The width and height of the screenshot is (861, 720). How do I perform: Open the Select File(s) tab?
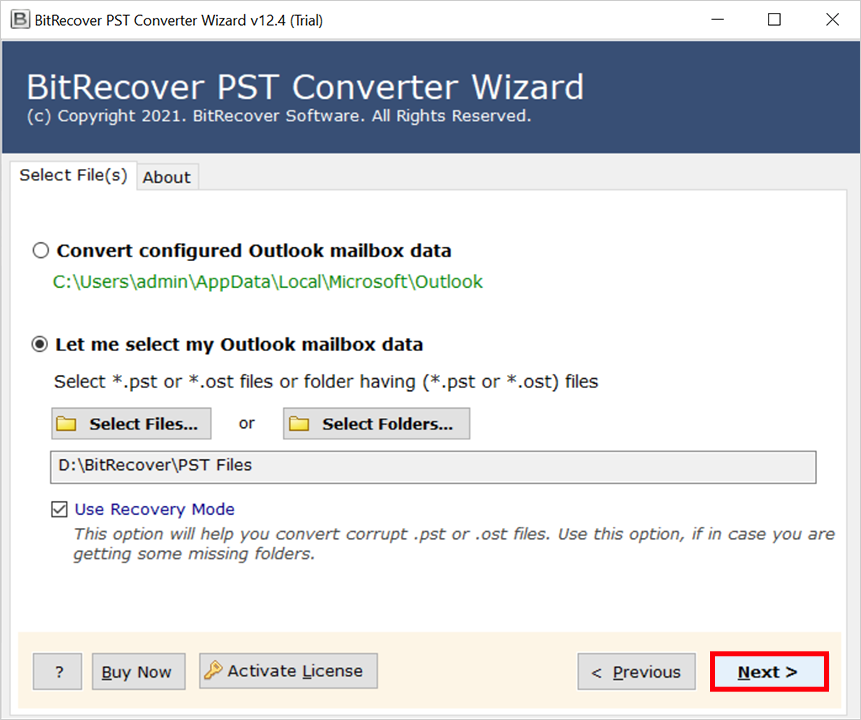pyautogui.click(x=73, y=175)
